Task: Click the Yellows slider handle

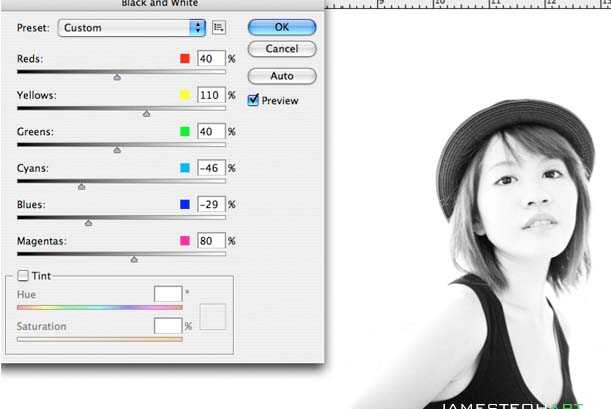Action: pyautogui.click(x=146, y=113)
